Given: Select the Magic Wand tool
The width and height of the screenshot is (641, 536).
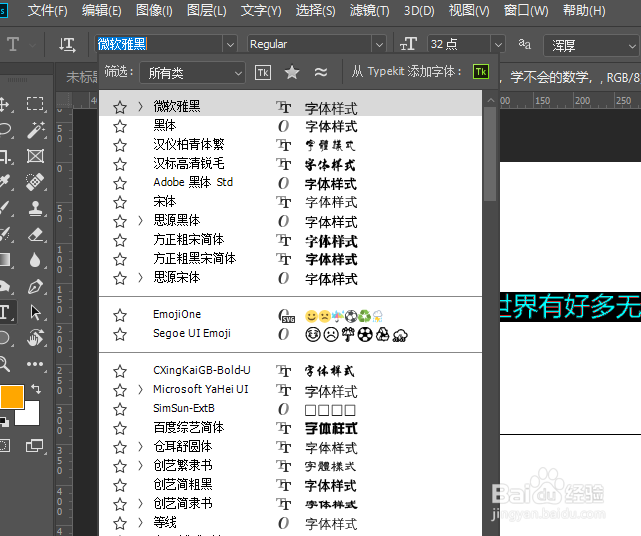Looking at the screenshot, I should (x=36, y=130).
